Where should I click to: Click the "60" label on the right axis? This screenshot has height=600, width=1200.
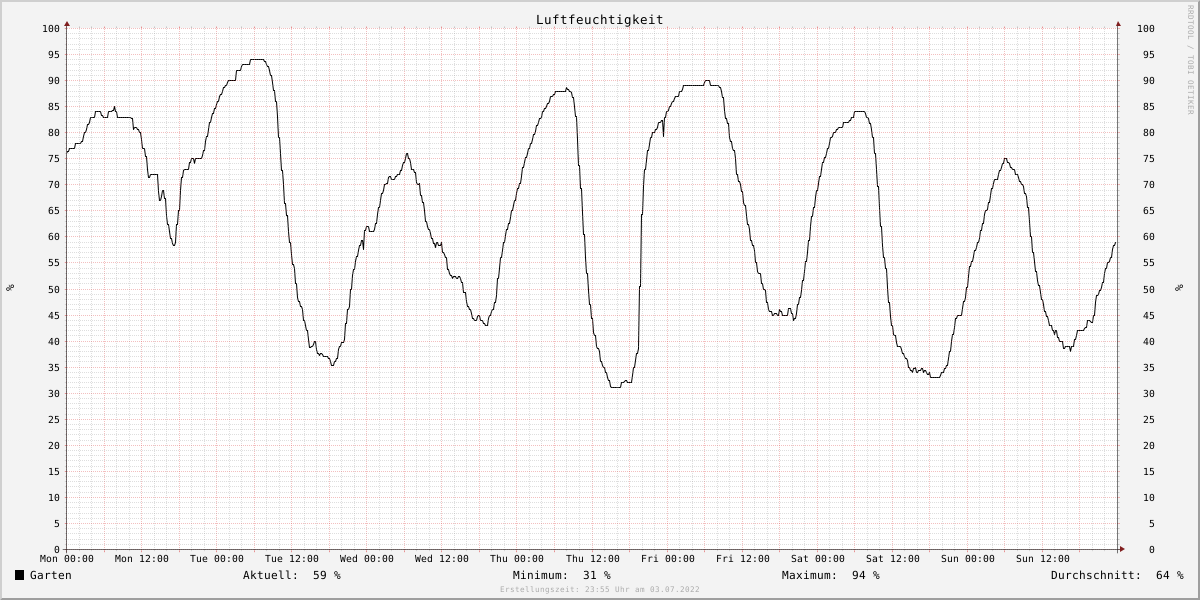pyautogui.click(x=1148, y=237)
